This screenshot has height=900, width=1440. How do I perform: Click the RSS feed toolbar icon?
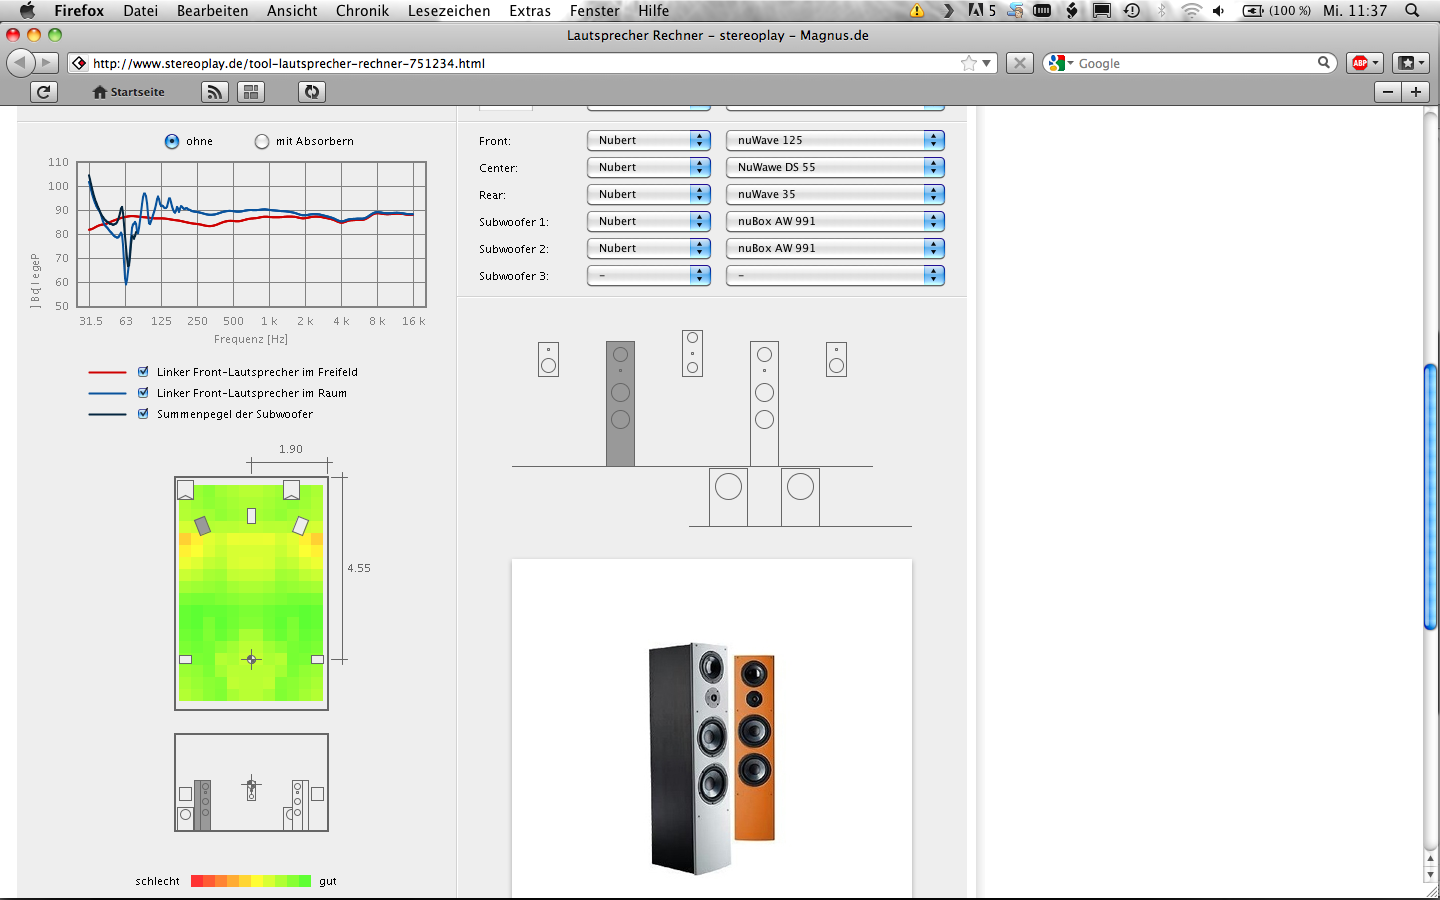215,92
